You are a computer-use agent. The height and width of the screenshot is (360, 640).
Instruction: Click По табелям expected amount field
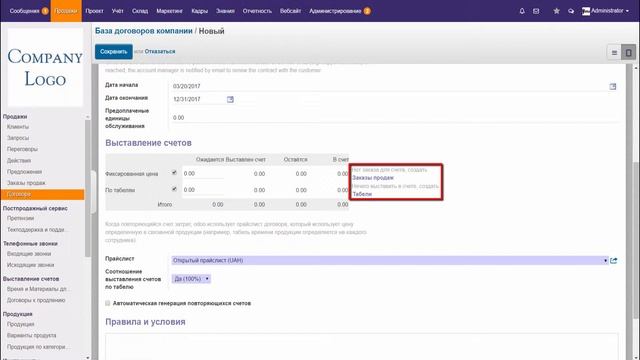[202, 190]
